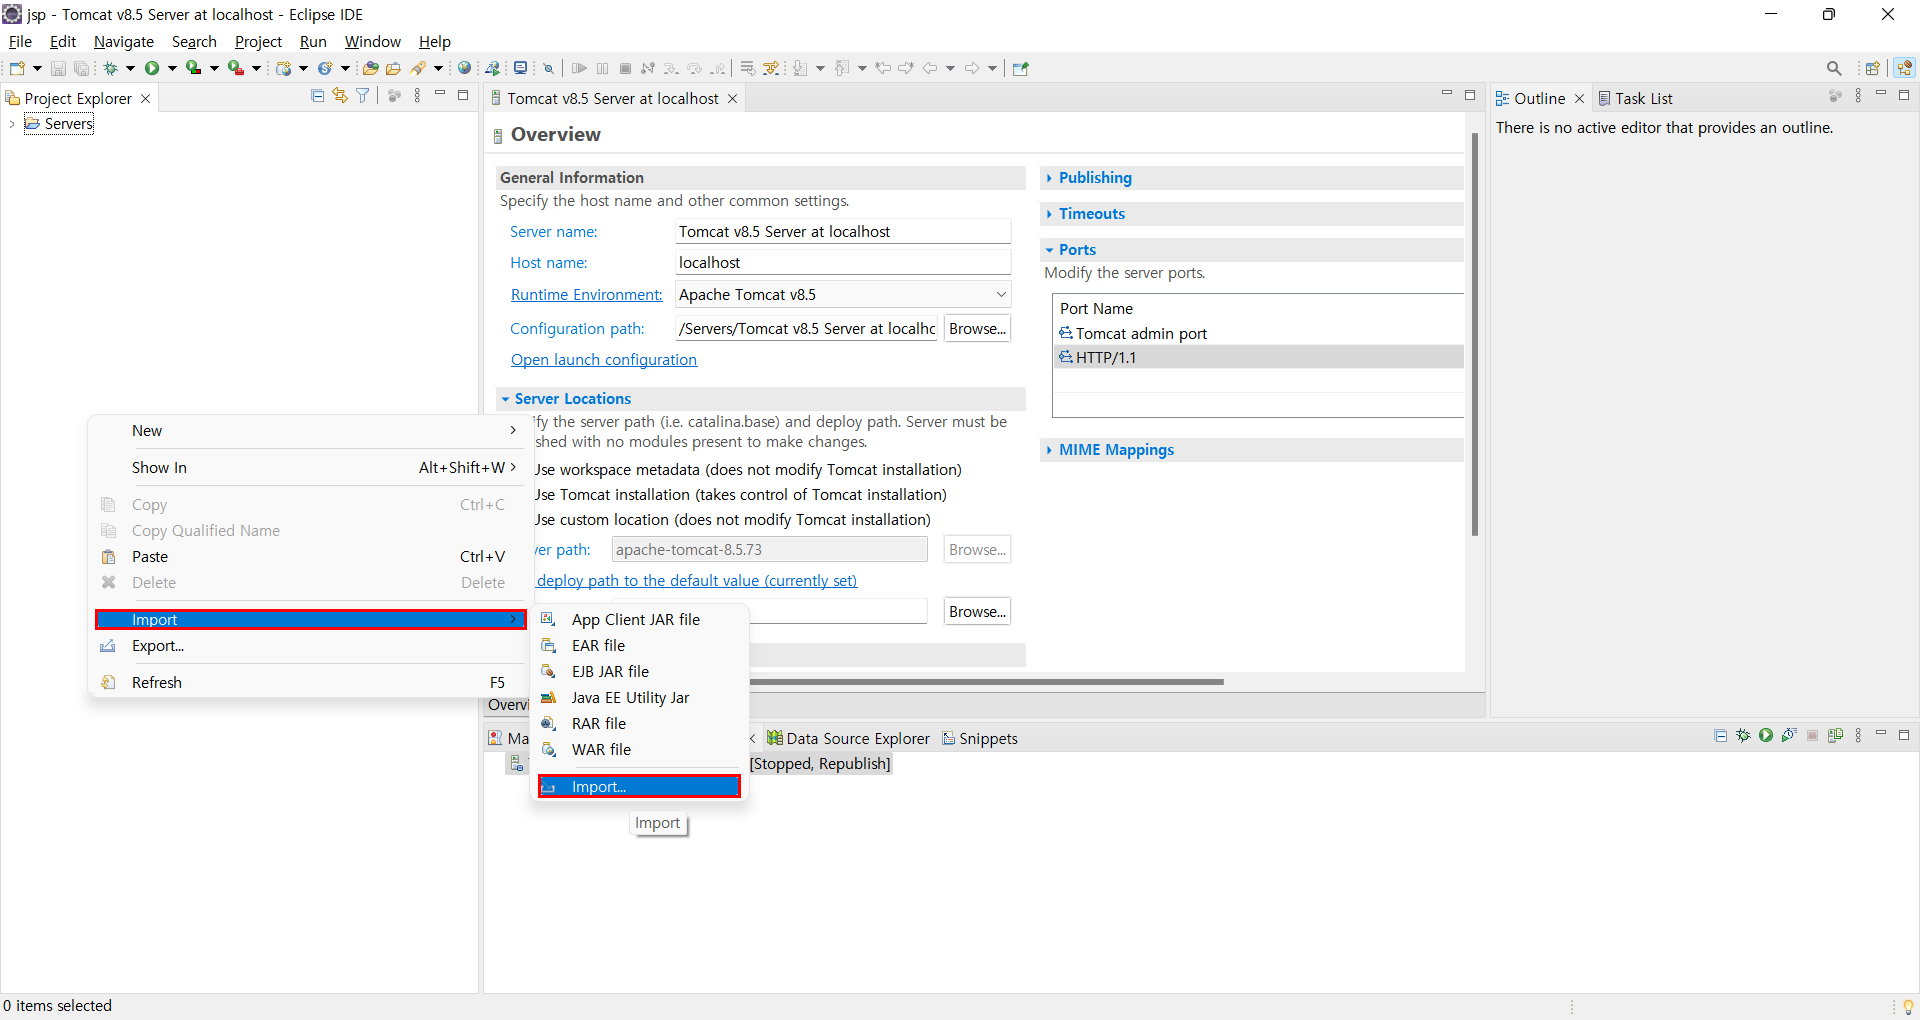Click the publish to server icon in bottom panel
Image resolution: width=1920 pixels, height=1020 pixels.
(x=1835, y=736)
